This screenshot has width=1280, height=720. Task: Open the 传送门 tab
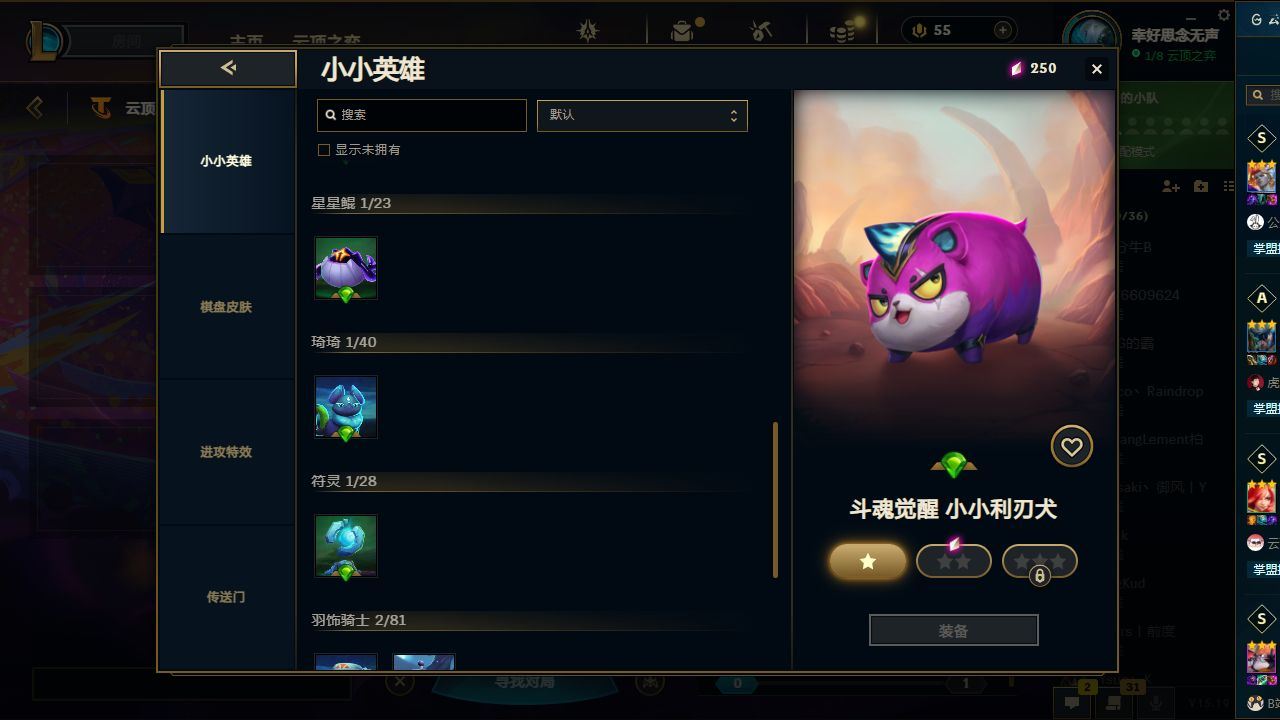click(x=226, y=597)
